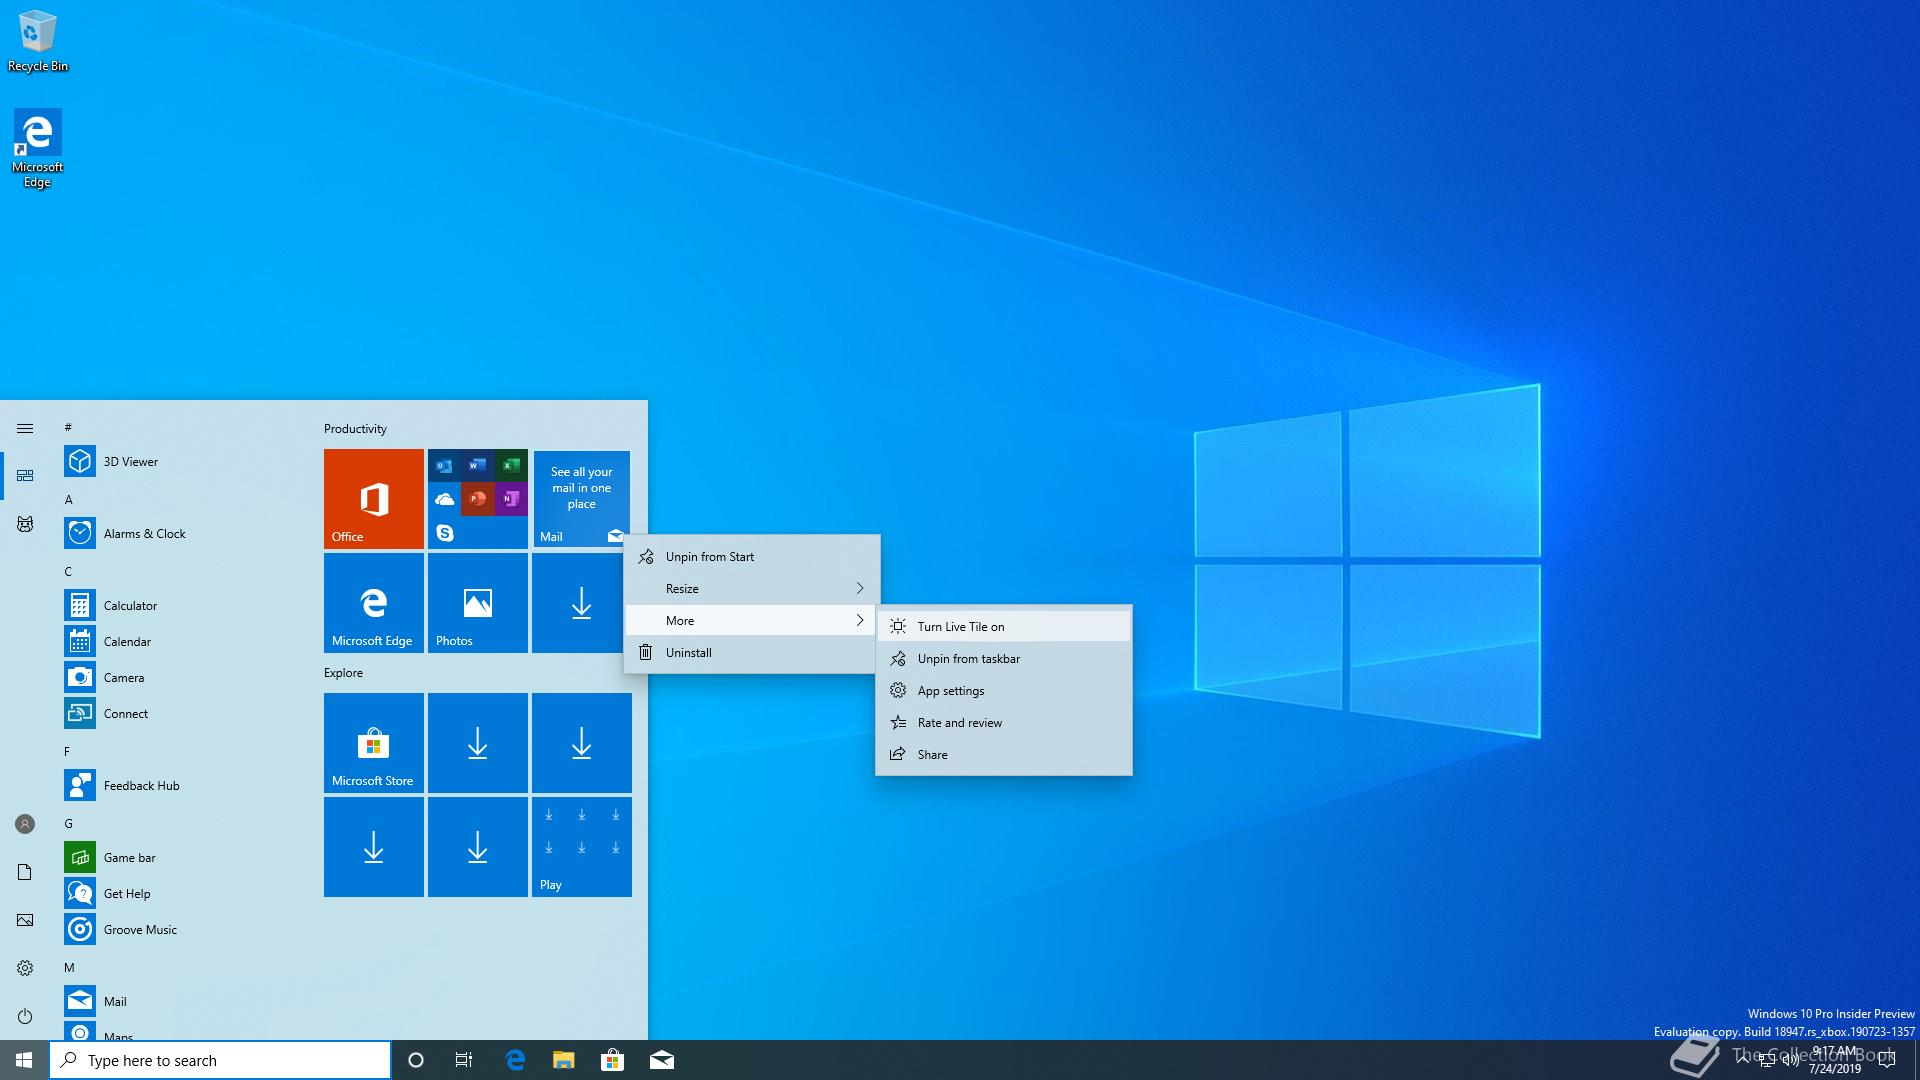Jump to letter C in app list

68,572
